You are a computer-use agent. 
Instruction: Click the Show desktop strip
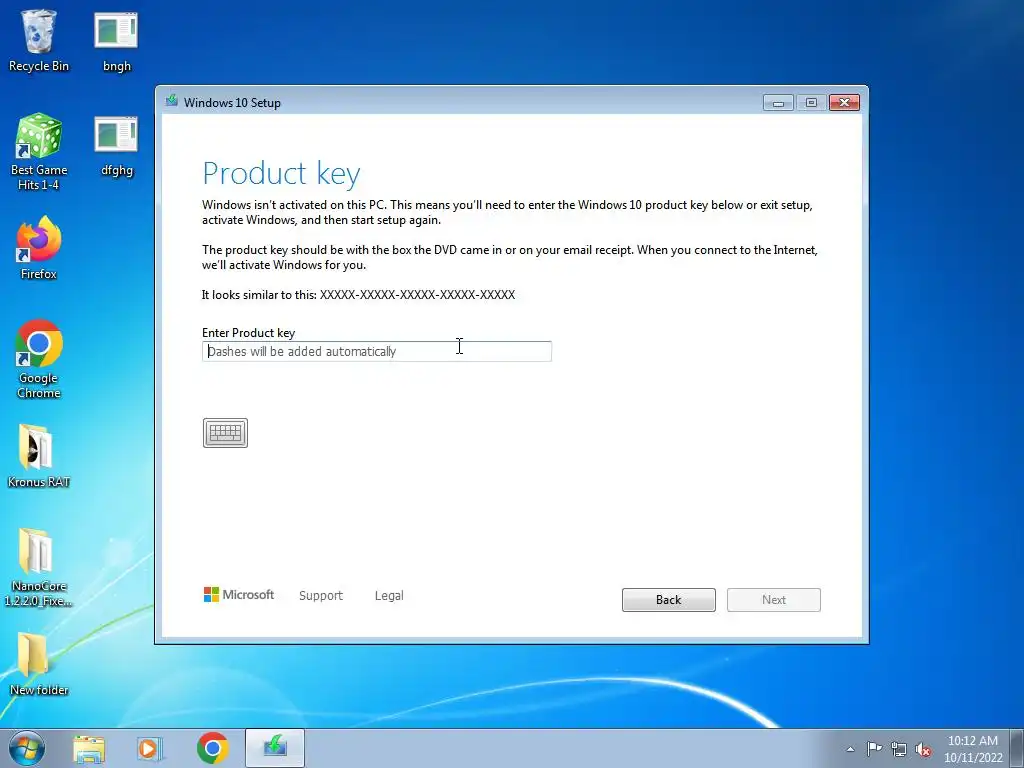point(1016,748)
